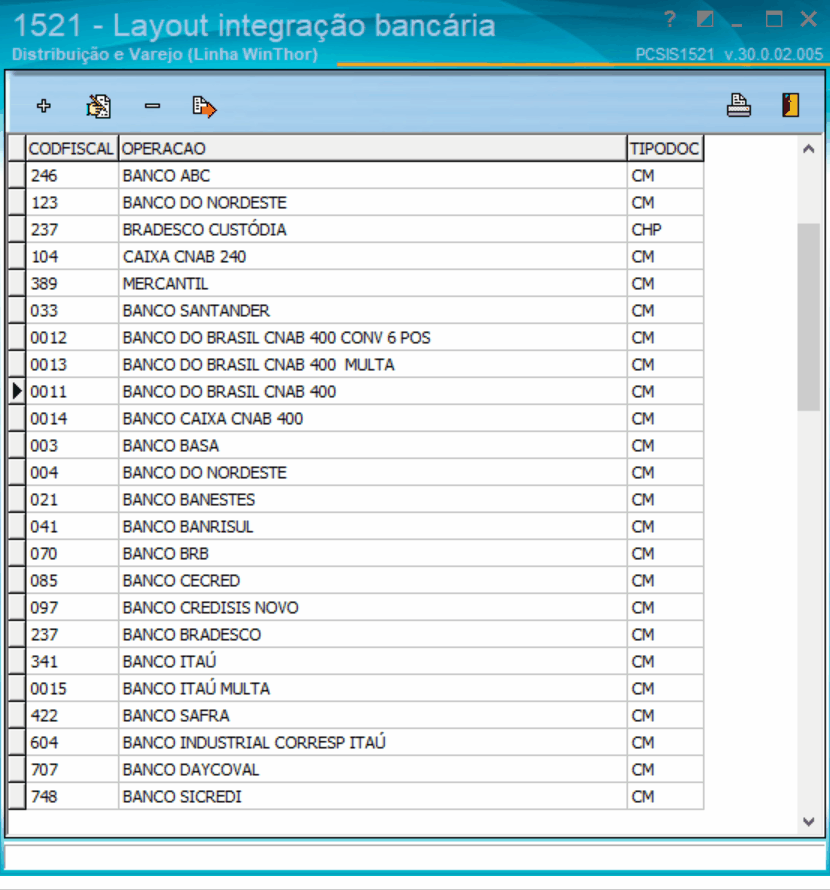Minimize the window
The image size is (830, 890).
click(x=737, y=24)
